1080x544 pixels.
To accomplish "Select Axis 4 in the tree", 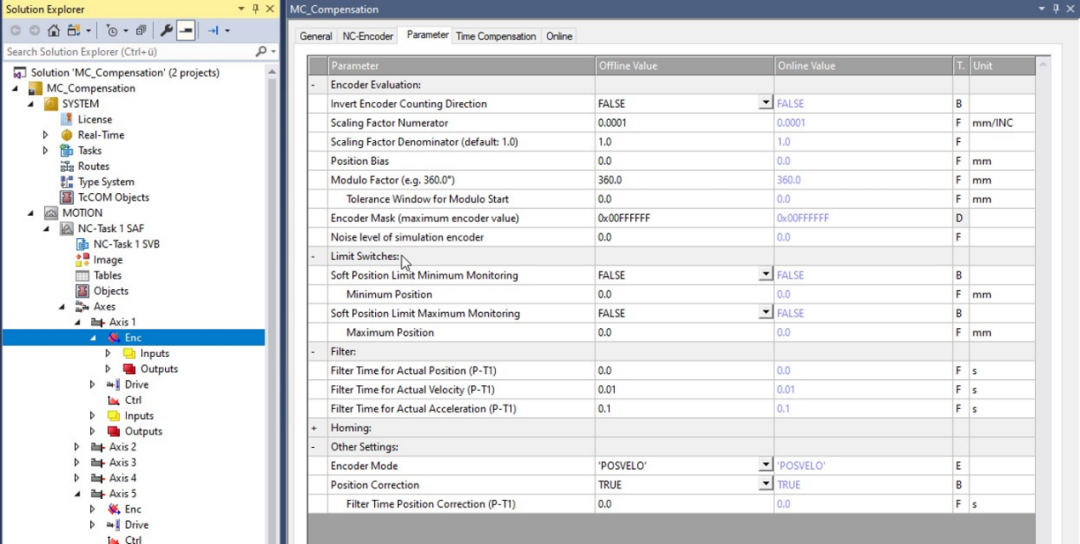I will [123, 478].
